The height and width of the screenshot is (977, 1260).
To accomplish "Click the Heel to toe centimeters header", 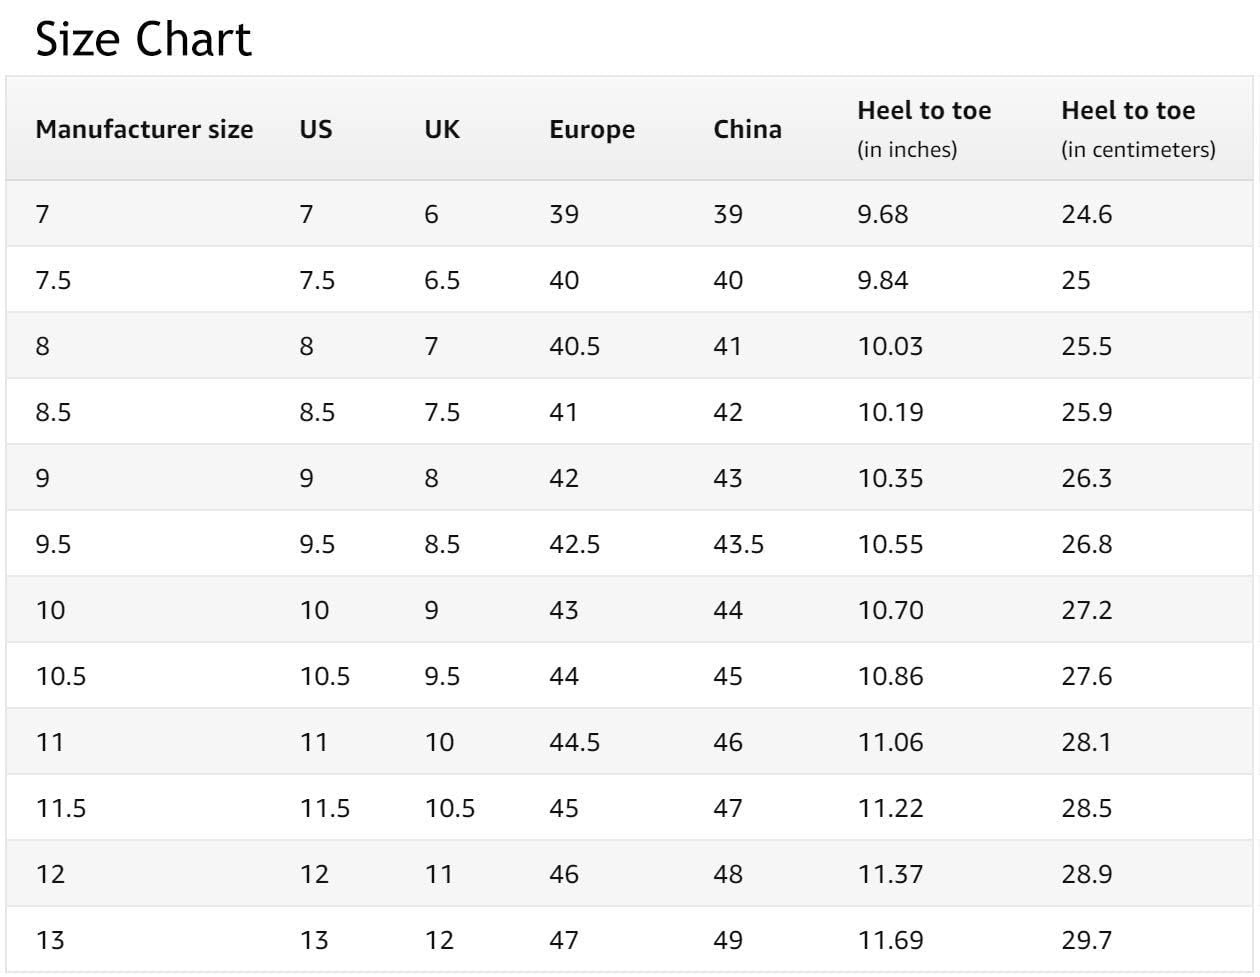I will click(x=1139, y=129).
